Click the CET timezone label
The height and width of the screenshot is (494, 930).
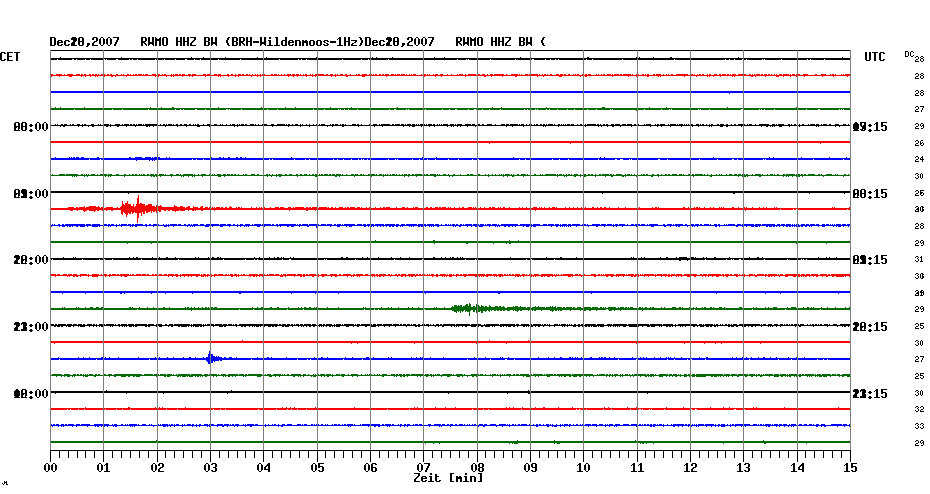10,57
